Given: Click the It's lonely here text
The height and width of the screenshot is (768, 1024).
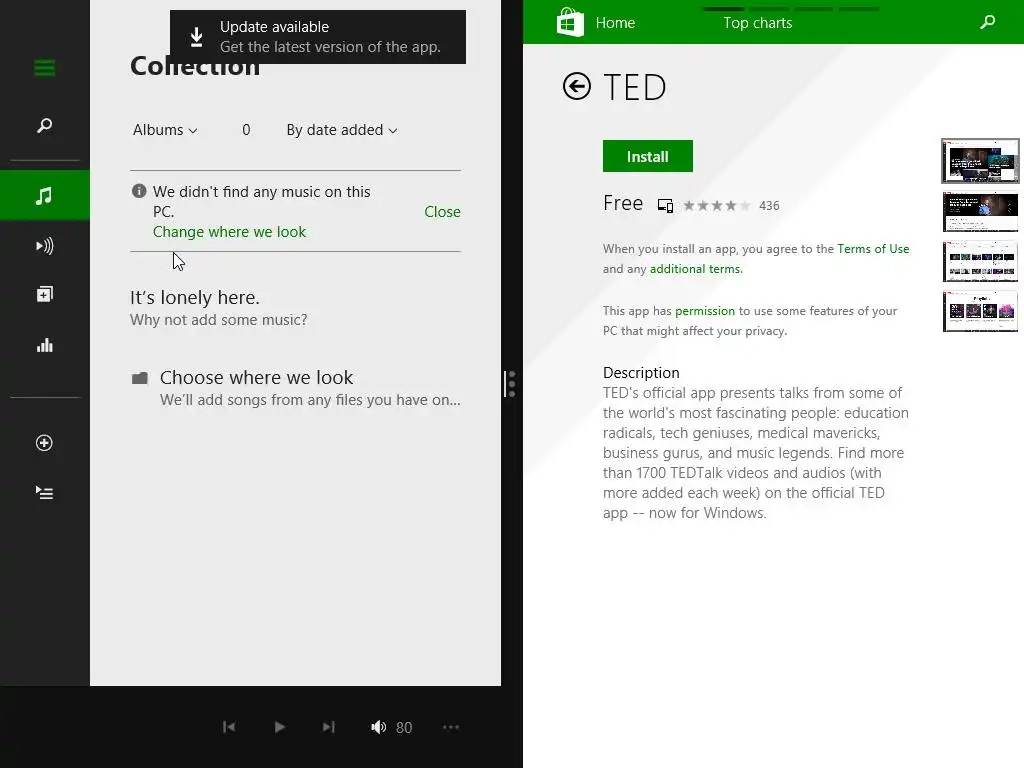Looking at the screenshot, I should coord(195,297).
